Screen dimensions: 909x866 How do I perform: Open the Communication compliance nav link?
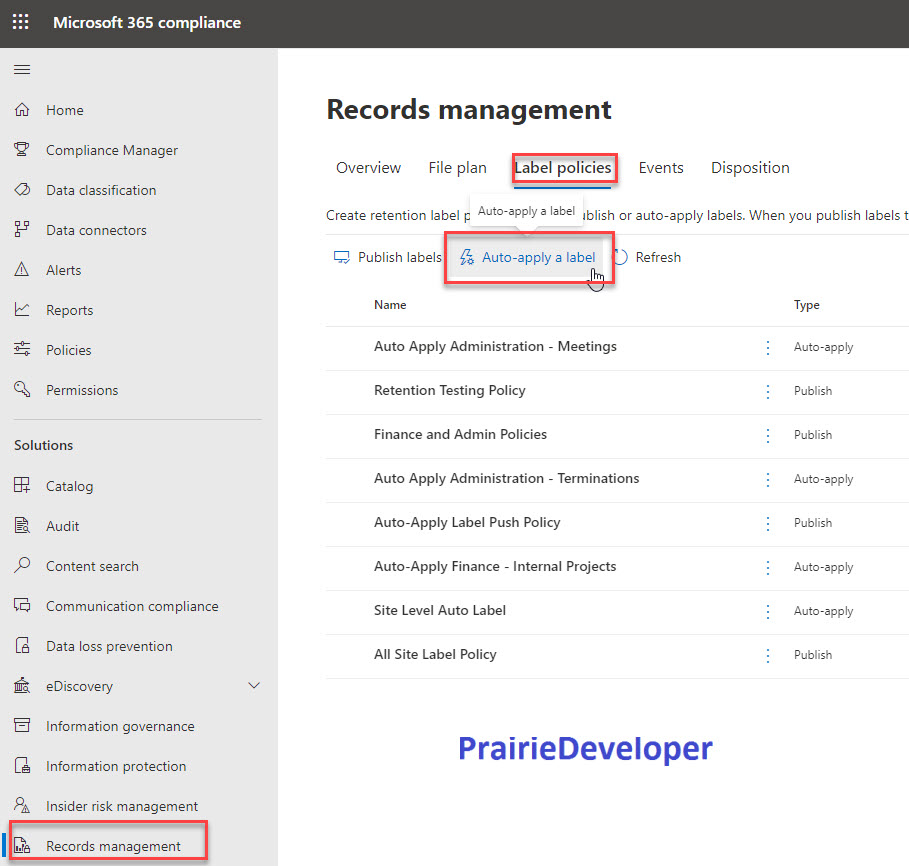tap(132, 606)
